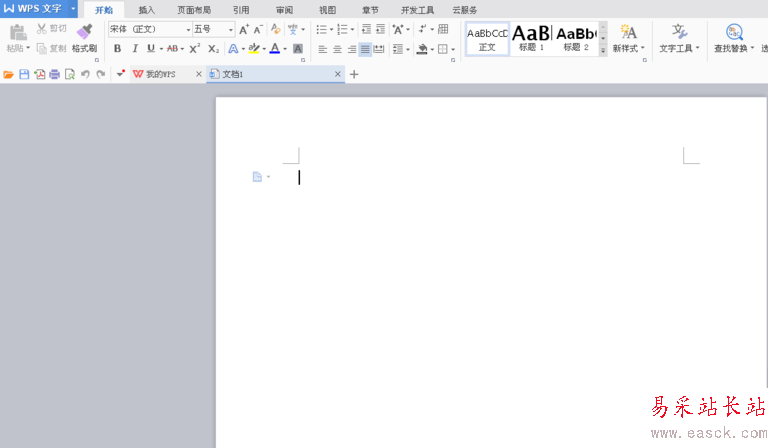Screen dimensions: 768x448
Task: Increase paragraph indent icon
Action: 380,29
